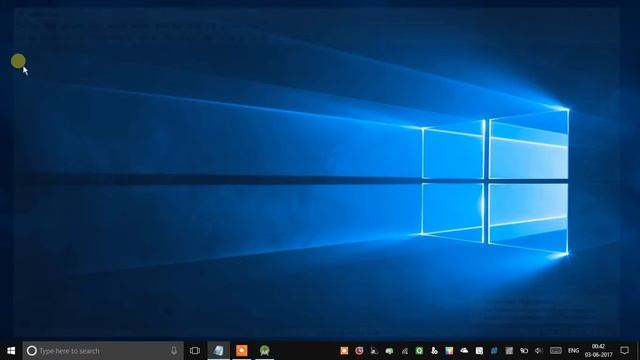The image size is (640, 360).
Task: Switch to Android Studio on the taskbar
Action: [264, 351]
